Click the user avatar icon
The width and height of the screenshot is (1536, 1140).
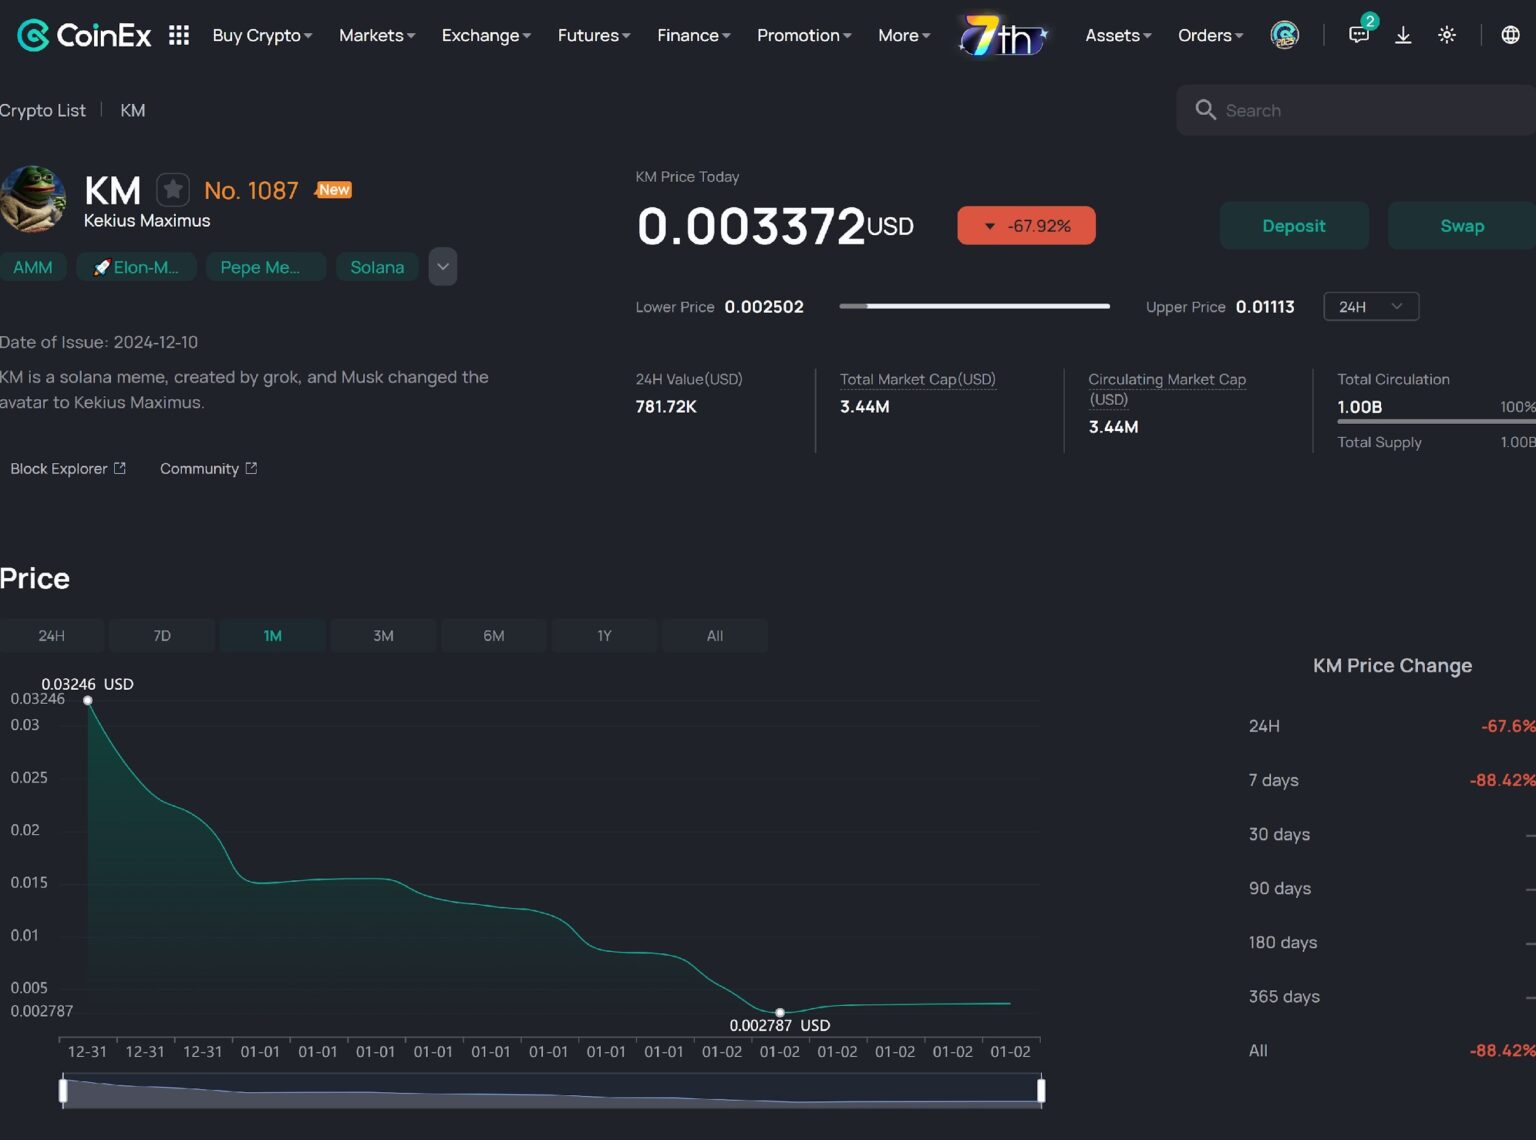(1284, 35)
